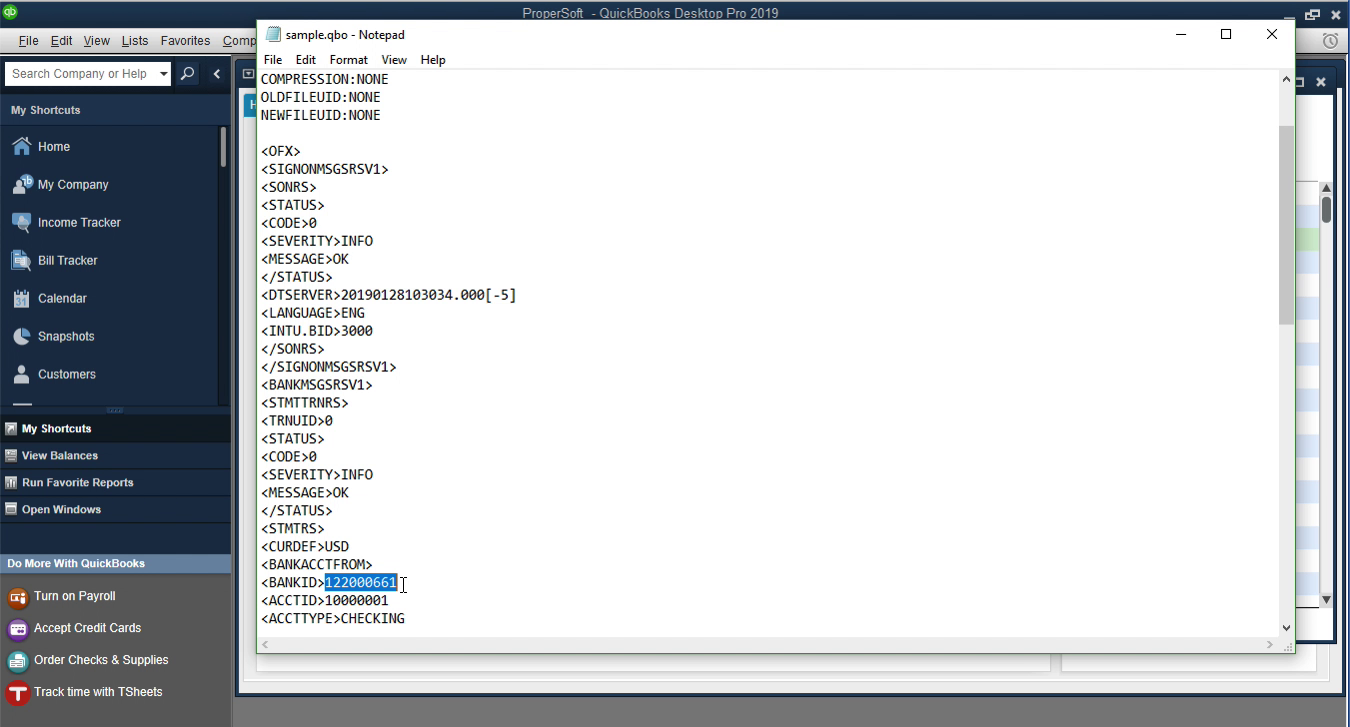This screenshot has width=1350, height=727.
Task: Open QuickBooks File menu
Action: pos(28,41)
